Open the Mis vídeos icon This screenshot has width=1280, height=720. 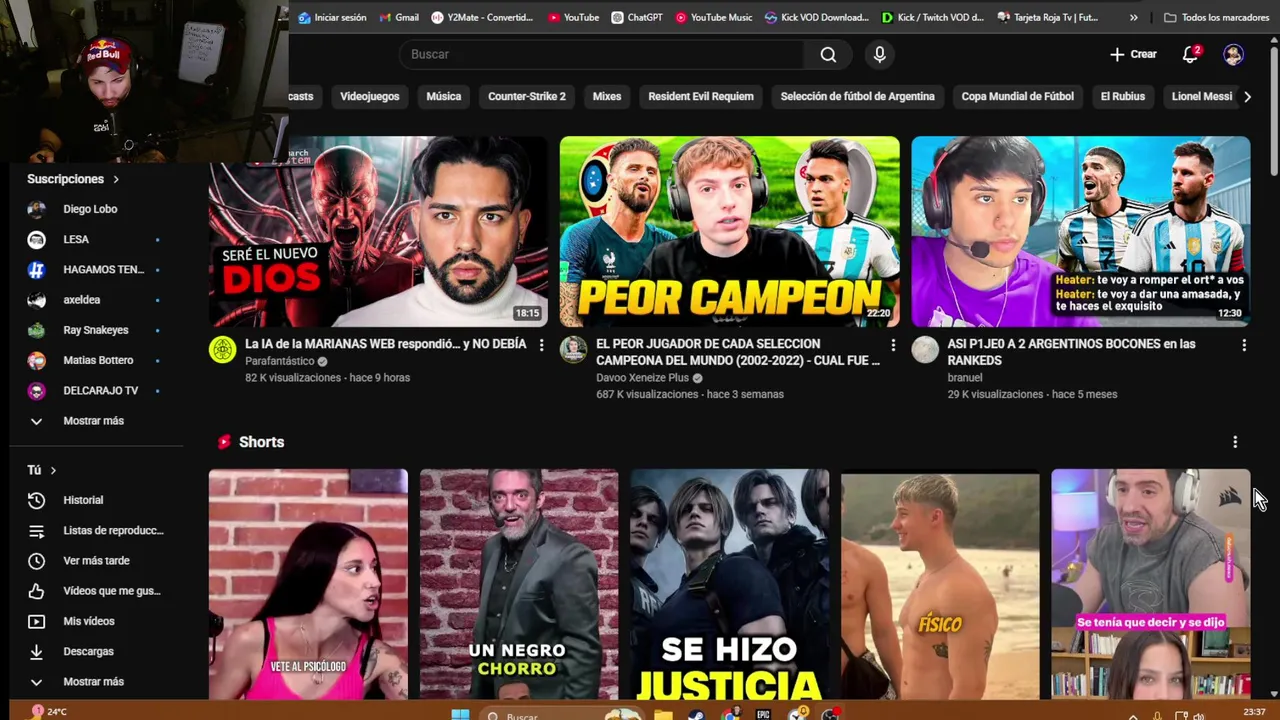pyautogui.click(x=36, y=621)
